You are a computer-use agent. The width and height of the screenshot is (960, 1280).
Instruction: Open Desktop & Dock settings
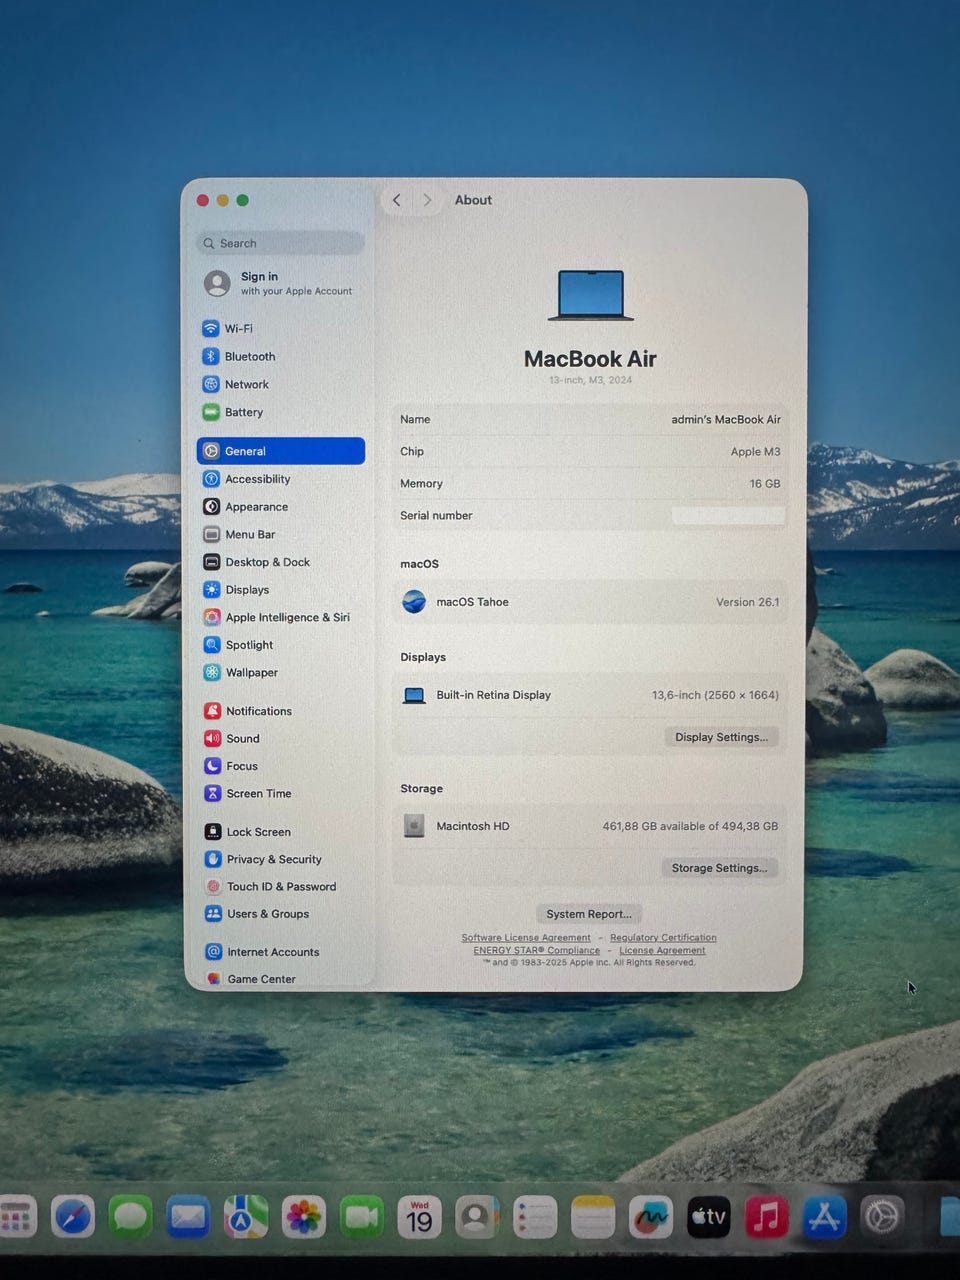[280, 562]
